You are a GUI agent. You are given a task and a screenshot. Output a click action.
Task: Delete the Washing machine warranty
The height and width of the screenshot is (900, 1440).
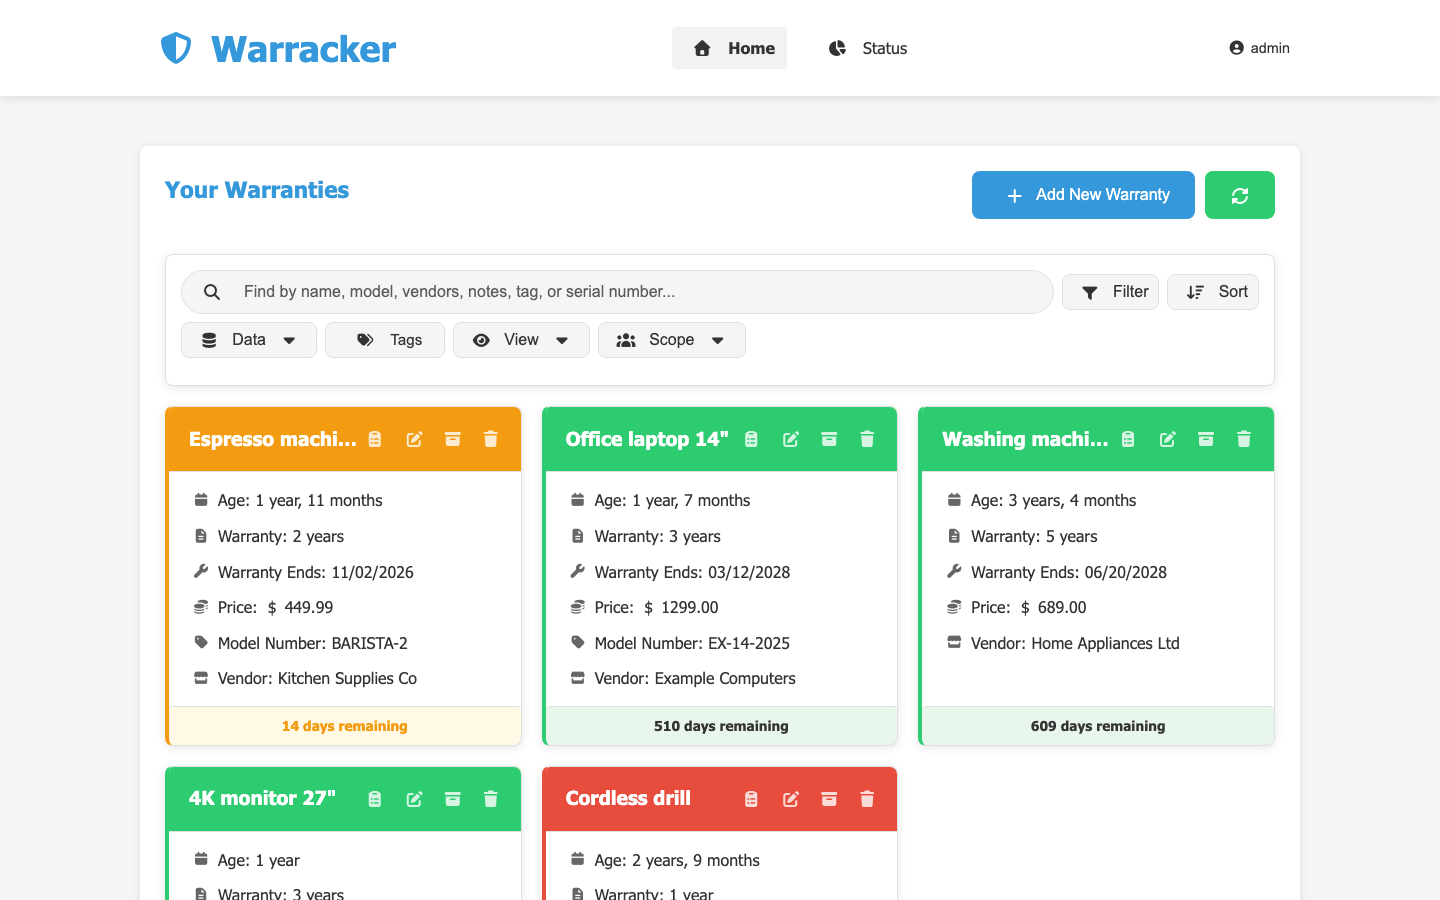coord(1244,439)
